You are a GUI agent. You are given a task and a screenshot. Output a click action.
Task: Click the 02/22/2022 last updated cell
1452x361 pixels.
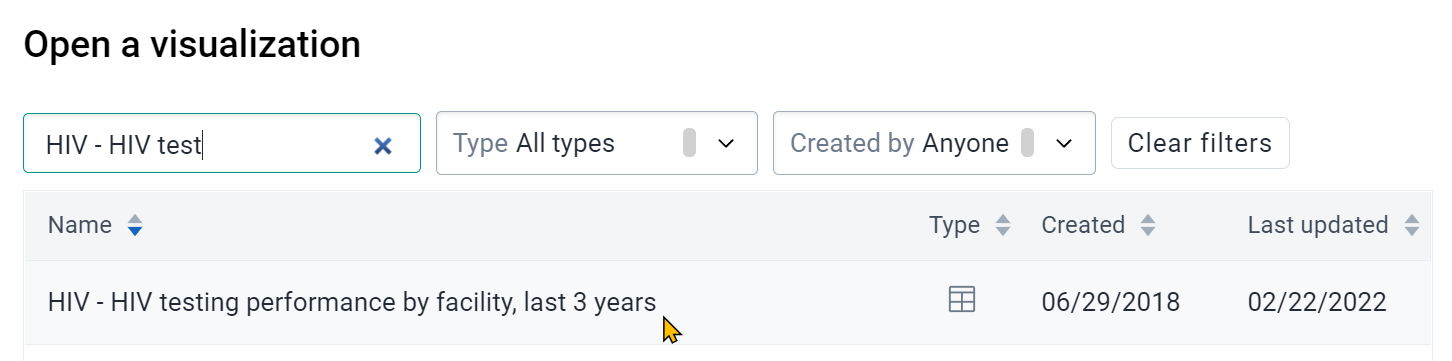[1317, 302]
